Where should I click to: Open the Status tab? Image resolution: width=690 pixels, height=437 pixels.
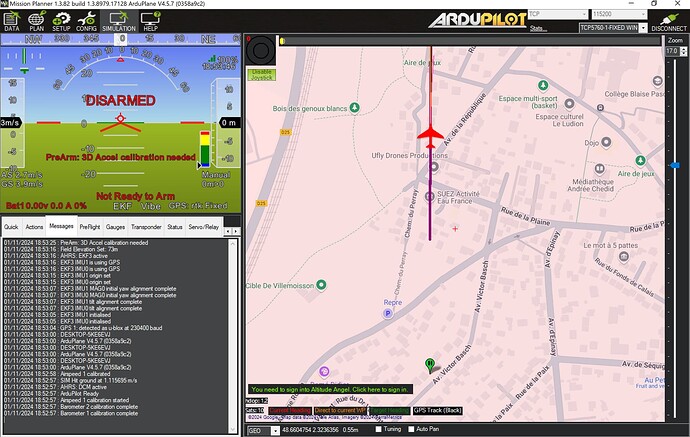coord(175,227)
